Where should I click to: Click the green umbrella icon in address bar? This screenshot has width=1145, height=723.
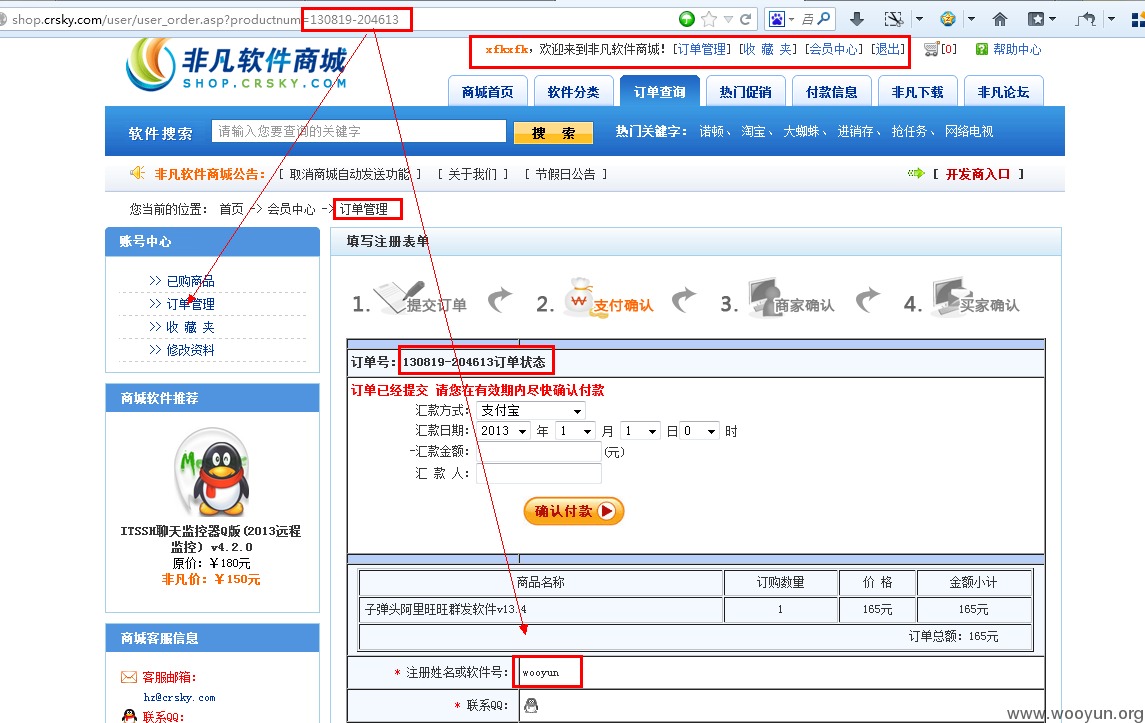[x=686, y=19]
